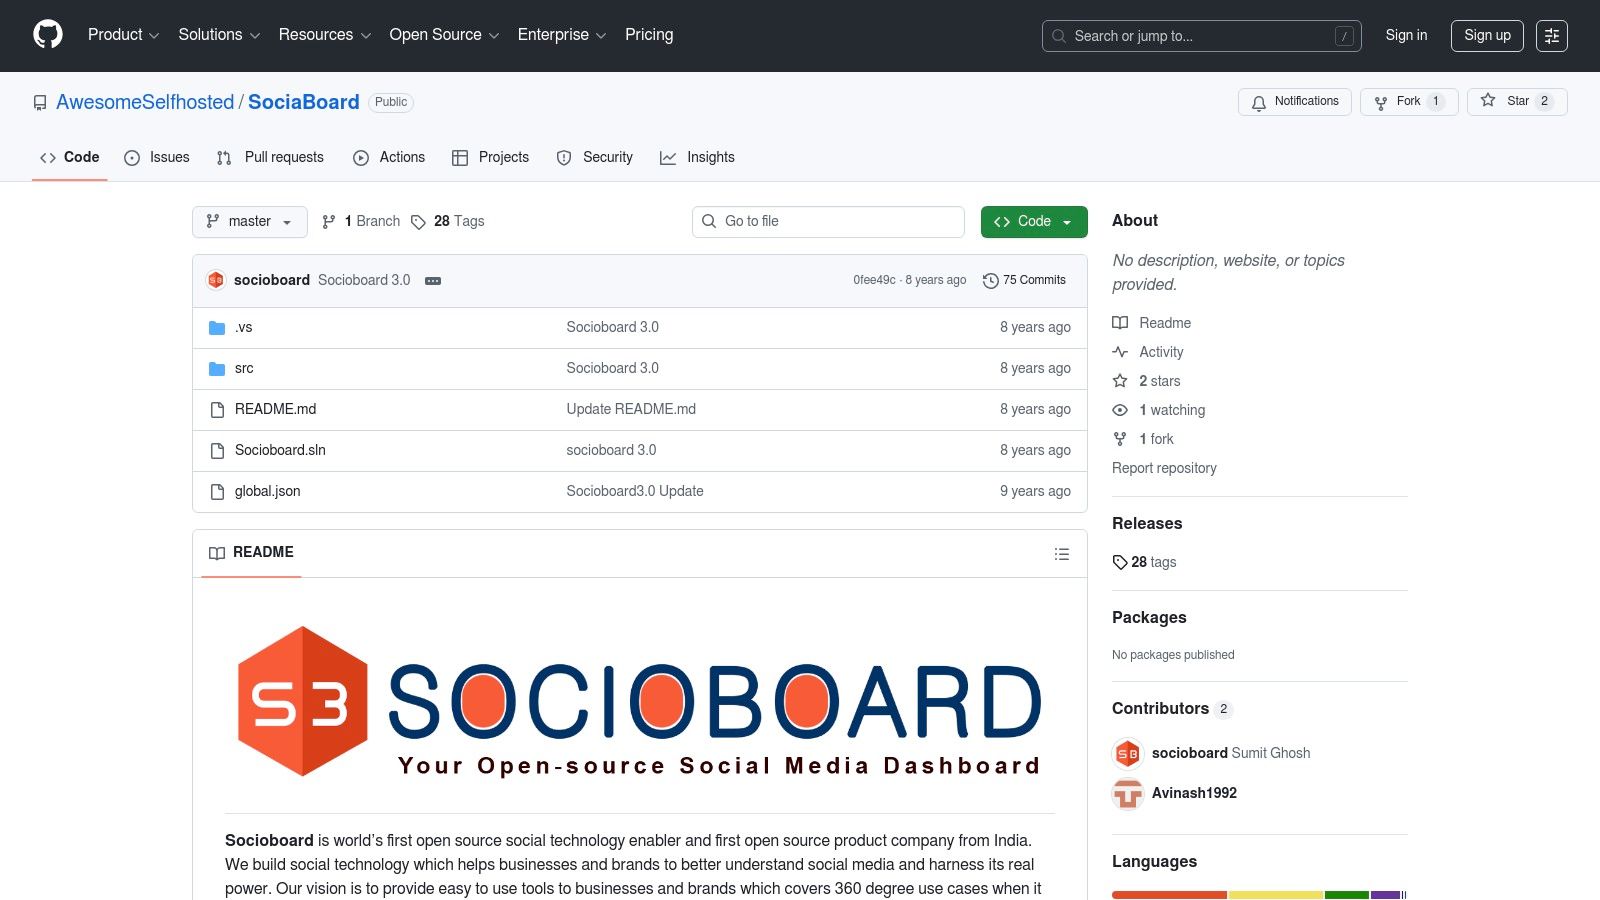
Task: Focus the Search or jump to field
Action: click(1201, 36)
